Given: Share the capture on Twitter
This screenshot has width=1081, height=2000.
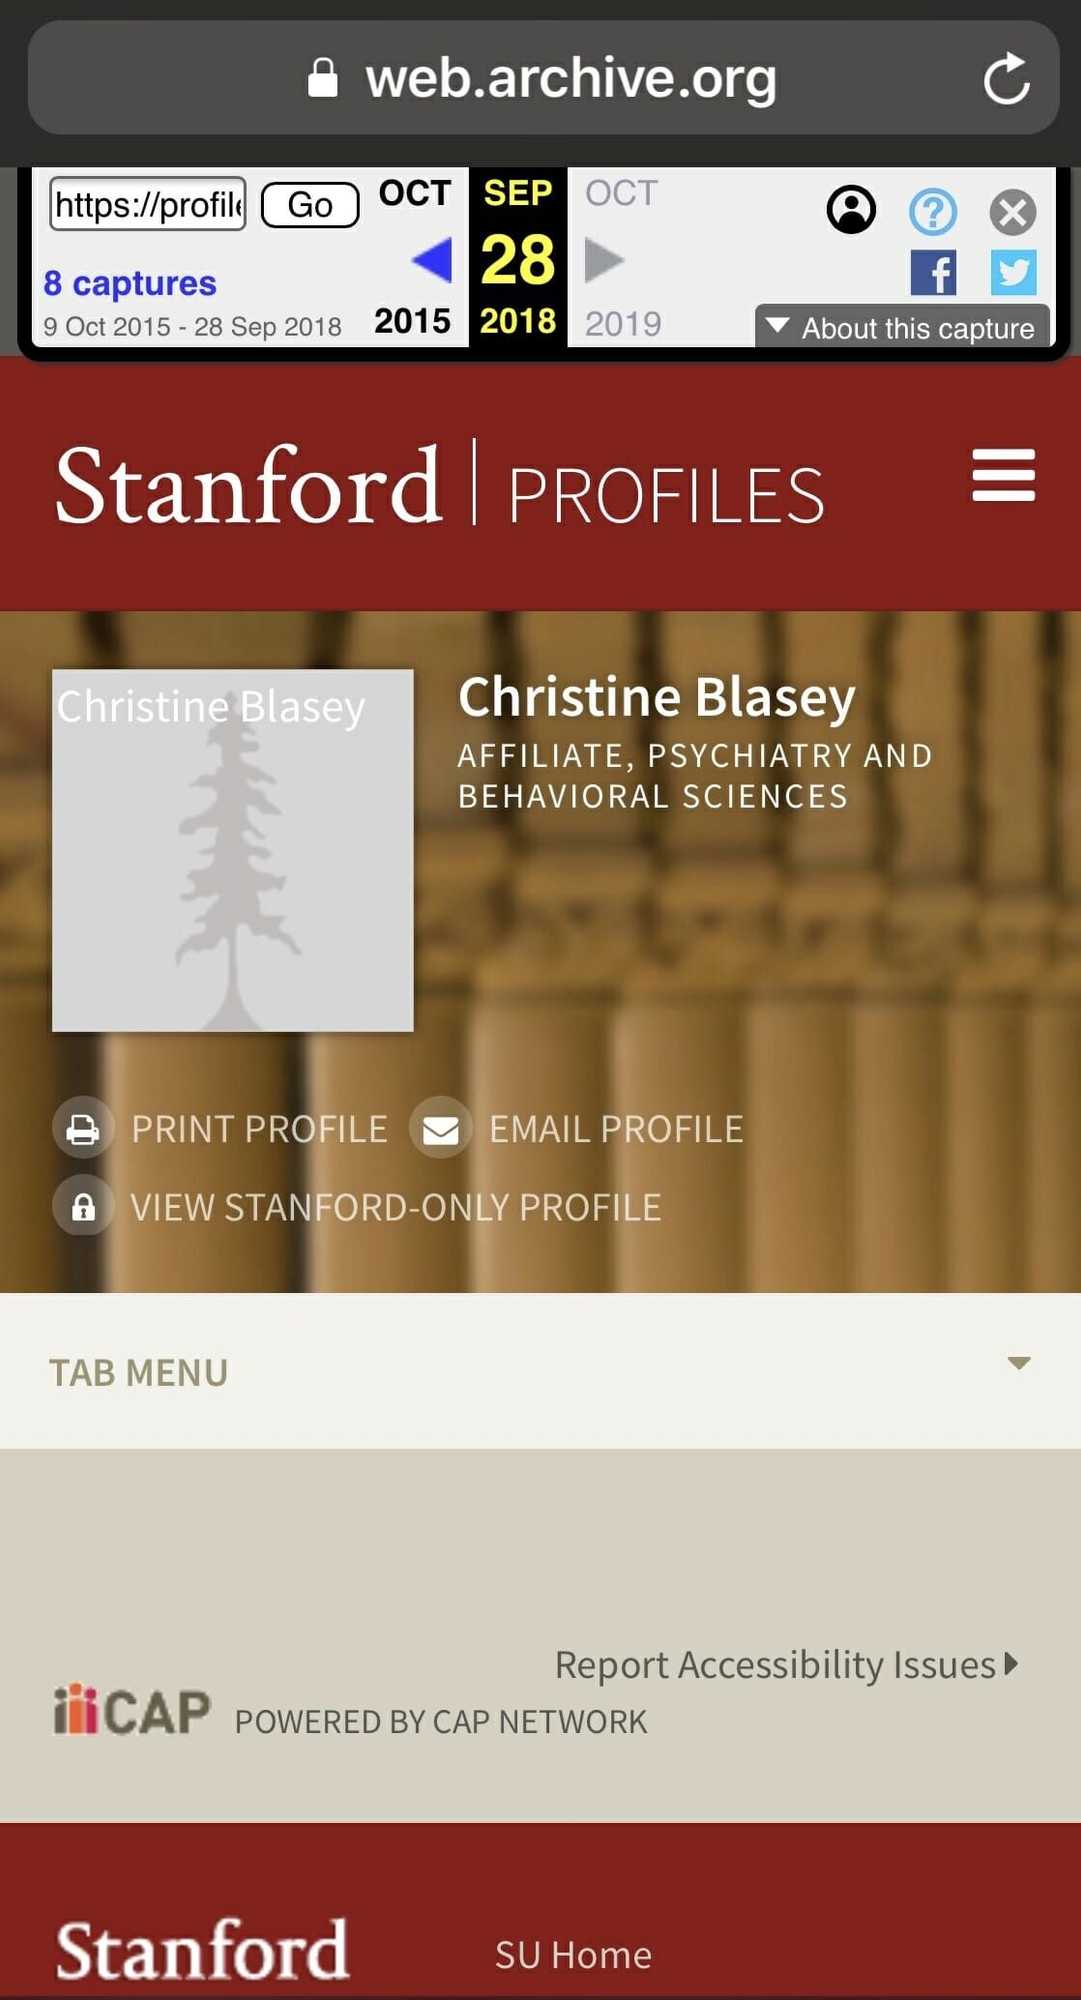Looking at the screenshot, I should click(1013, 273).
